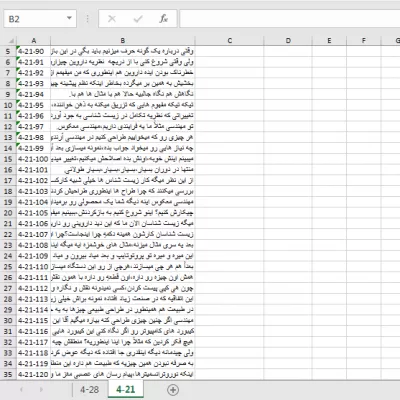Image resolution: width=400 pixels, height=400 pixels.
Task: Select sheet tab 4-21
Action: pos(126,389)
